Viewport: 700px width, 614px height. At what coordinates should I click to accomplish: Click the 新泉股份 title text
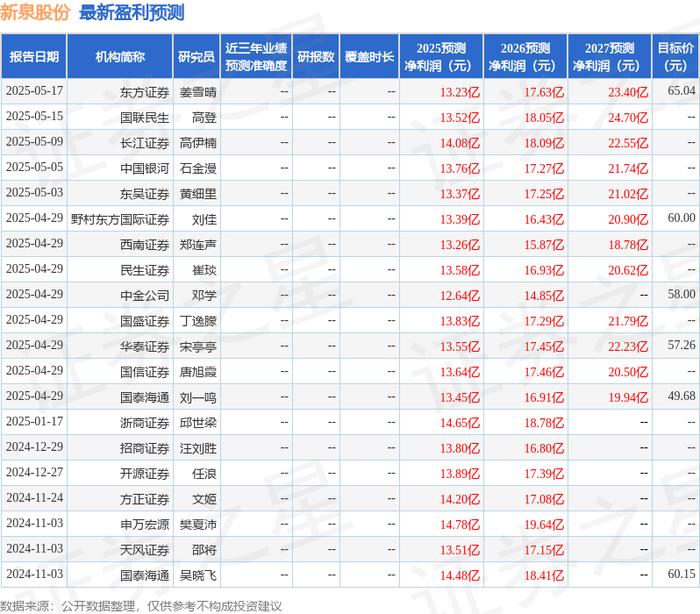point(35,13)
